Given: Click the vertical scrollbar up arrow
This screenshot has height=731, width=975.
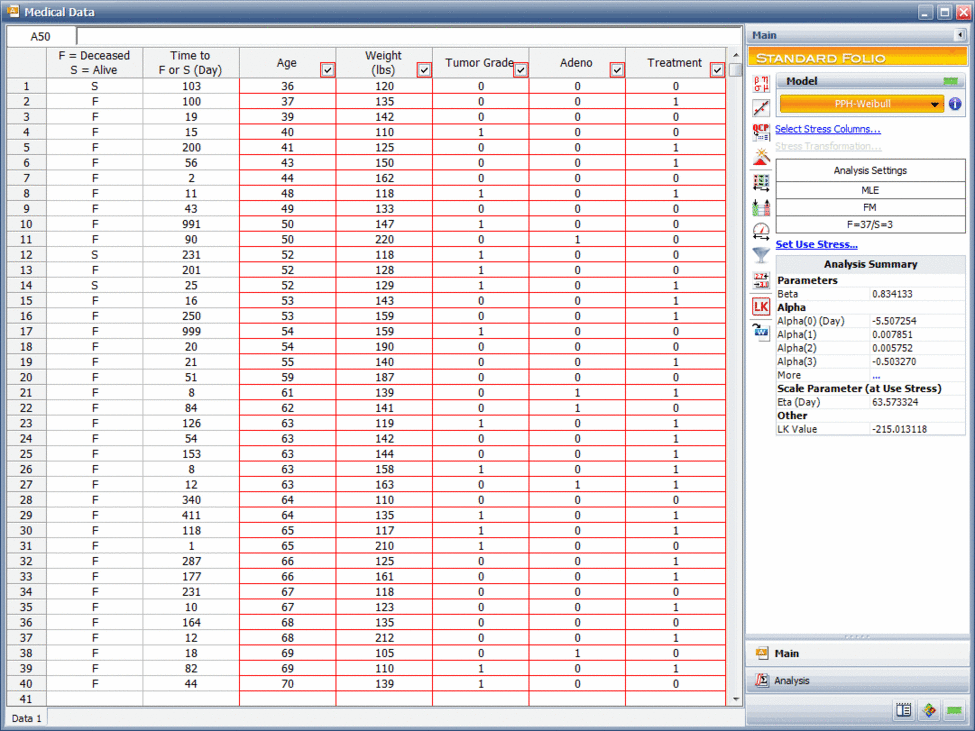Looking at the screenshot, I should coord(735,55).
